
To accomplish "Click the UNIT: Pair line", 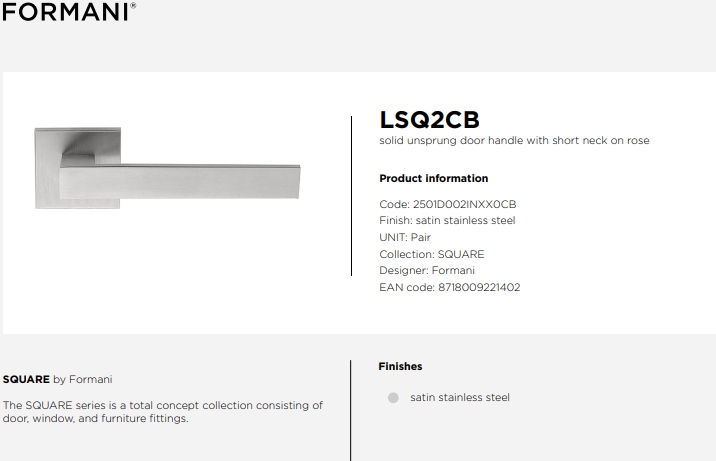I will pos(405,237).
